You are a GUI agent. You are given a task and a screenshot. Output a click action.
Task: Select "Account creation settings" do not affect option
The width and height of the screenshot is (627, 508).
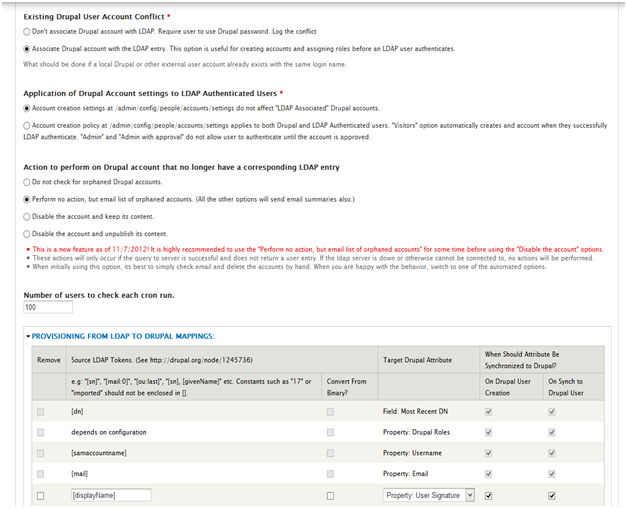(27, 108)
